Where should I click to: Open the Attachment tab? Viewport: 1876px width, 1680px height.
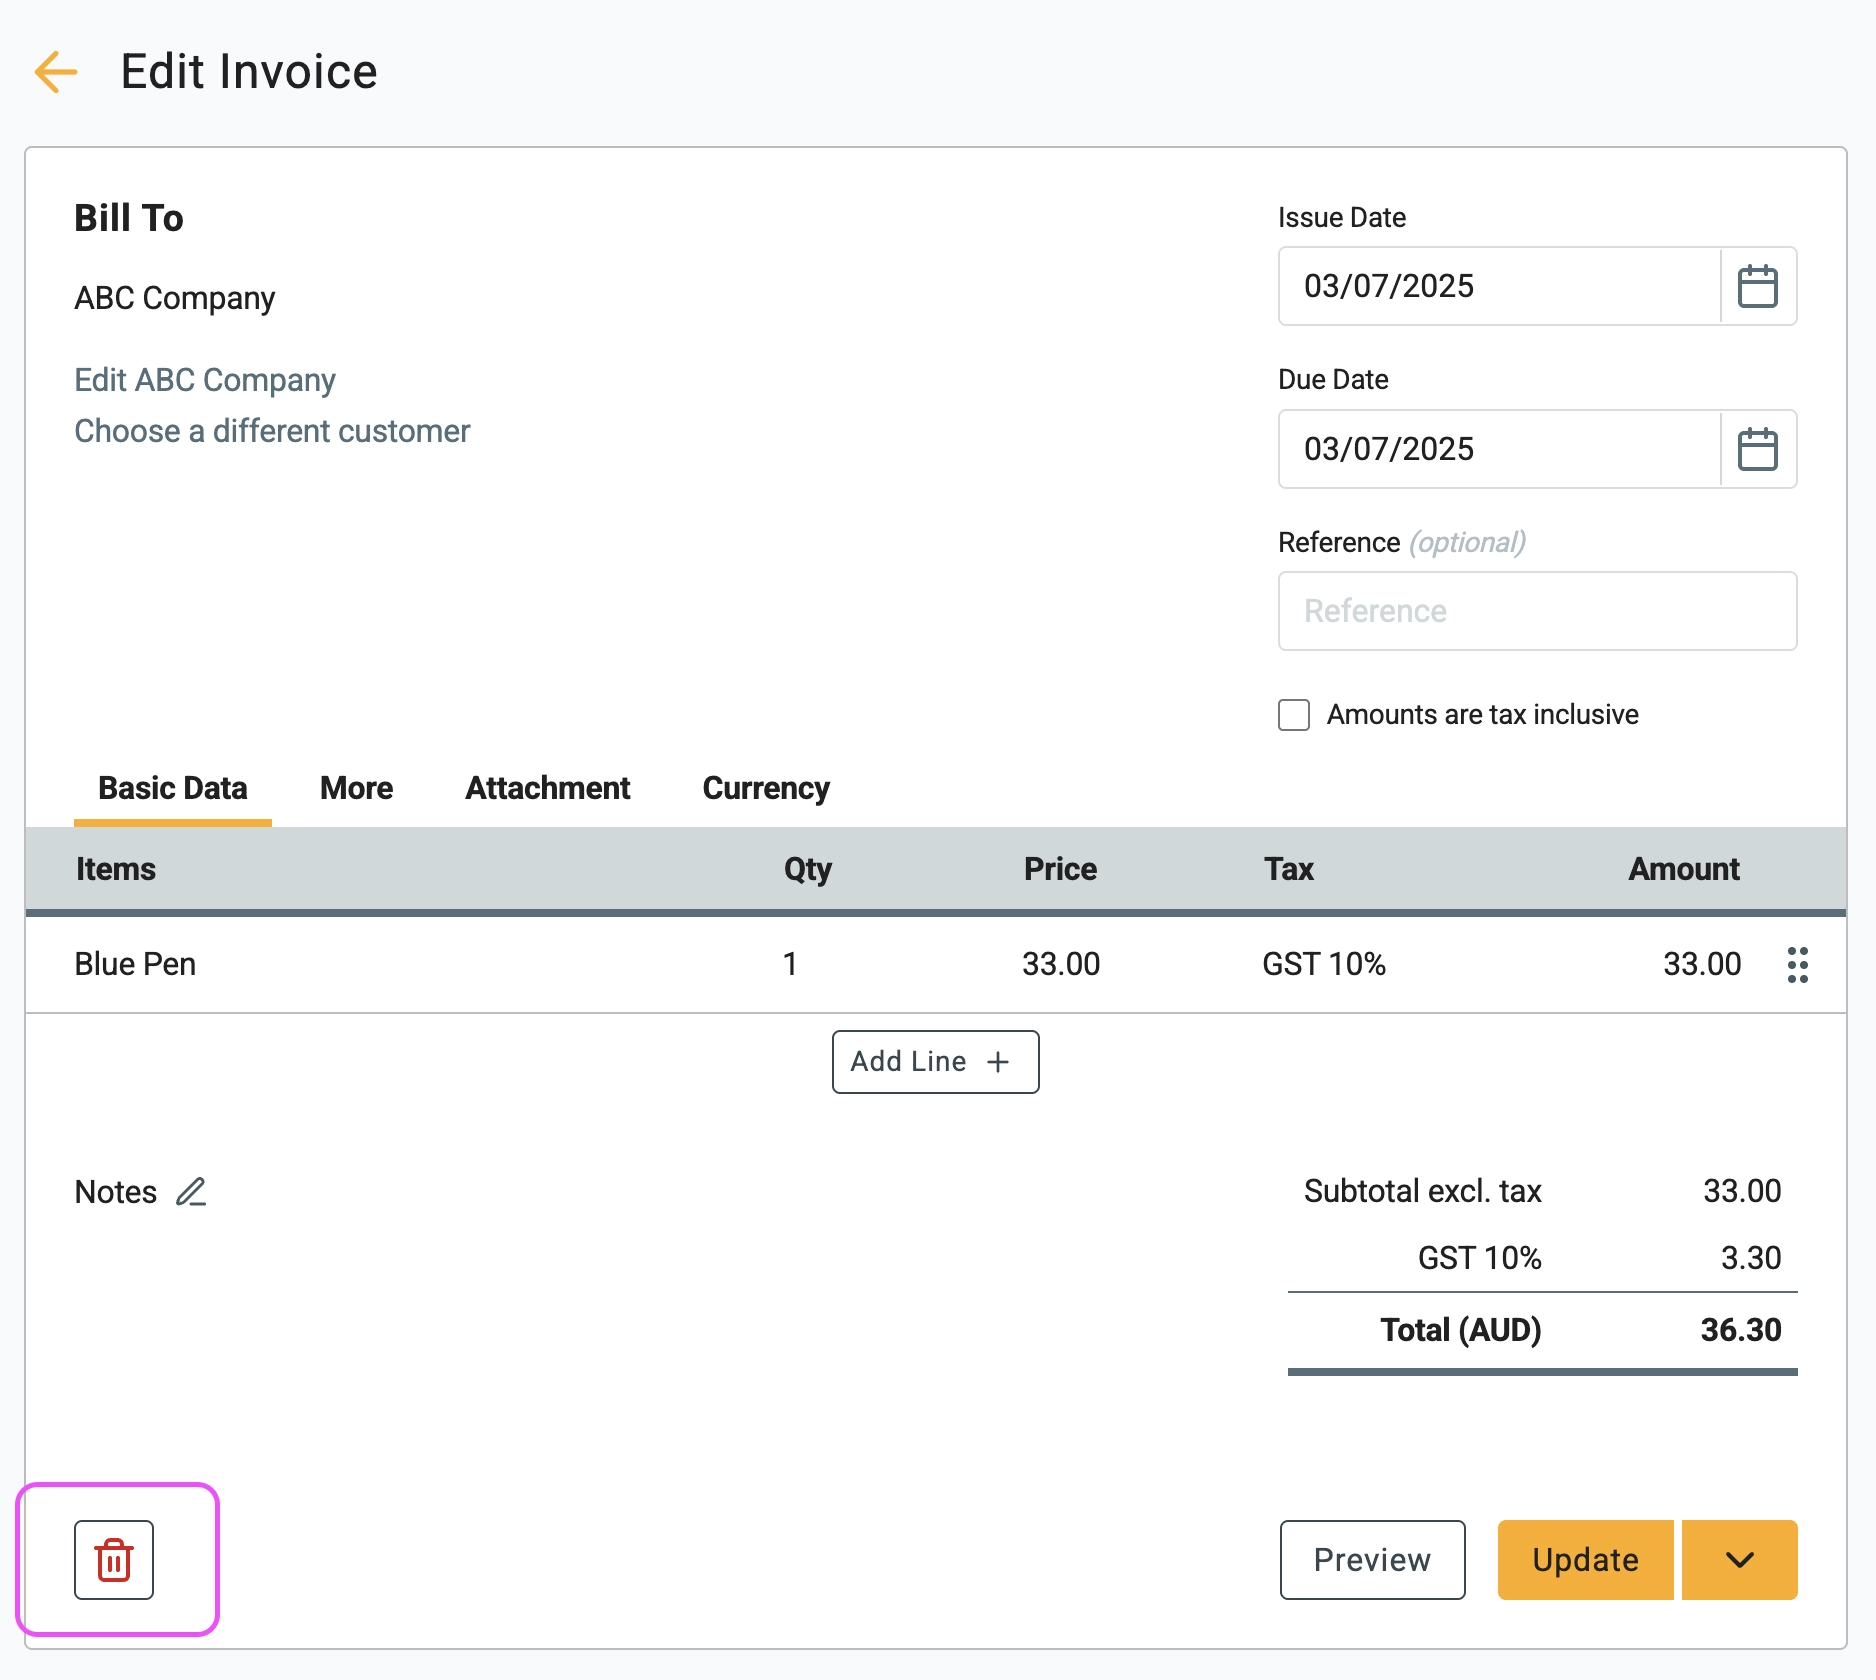point(547,788)
